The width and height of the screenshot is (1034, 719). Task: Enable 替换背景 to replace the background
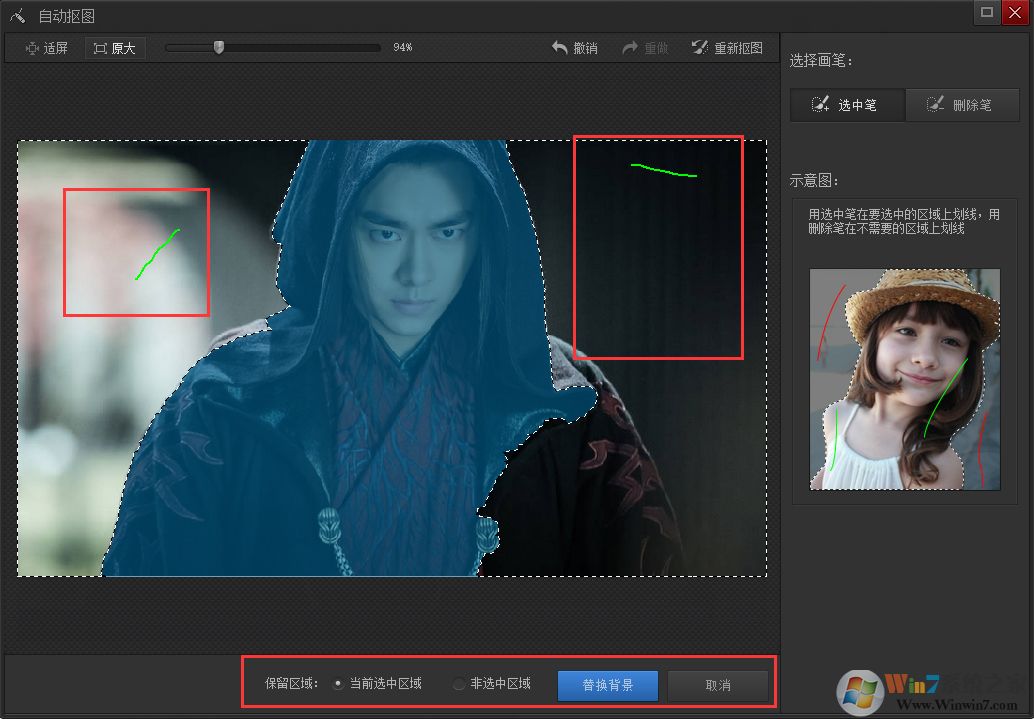(x=607, y=685)
